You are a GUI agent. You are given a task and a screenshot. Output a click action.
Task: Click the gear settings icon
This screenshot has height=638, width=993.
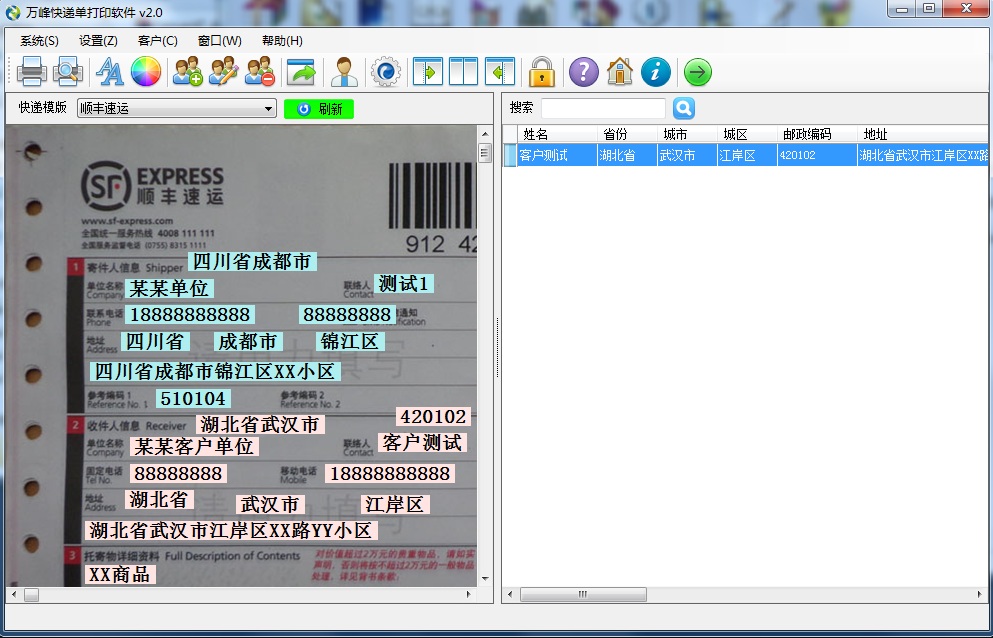tap(385, 72)
